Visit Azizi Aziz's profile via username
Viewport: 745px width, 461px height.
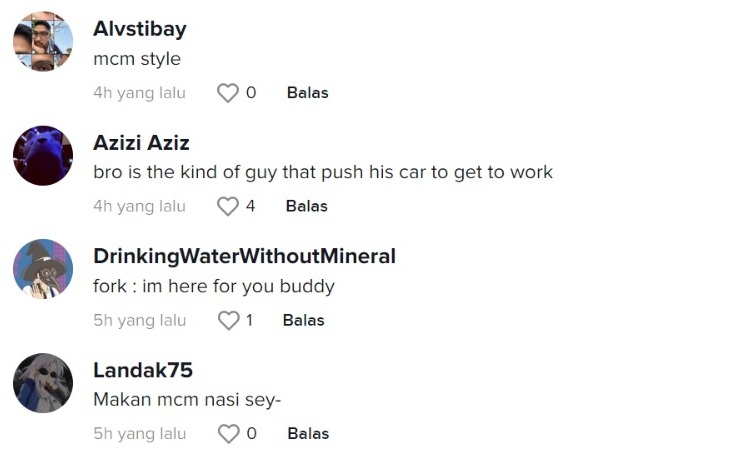tap(141, 143)
